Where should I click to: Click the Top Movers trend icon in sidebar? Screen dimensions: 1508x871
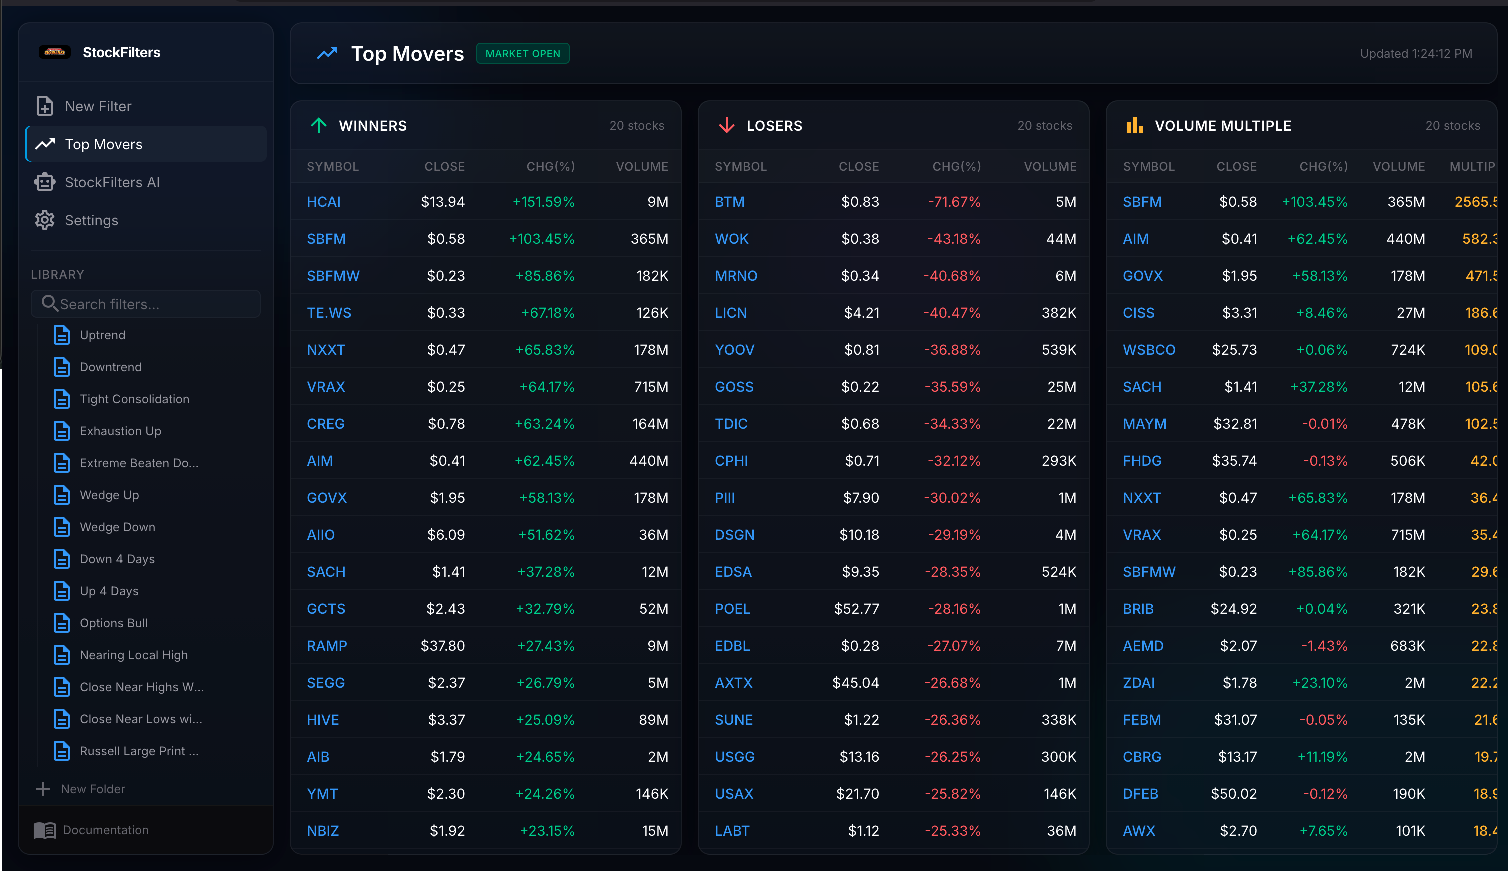(x=45, y=144)
